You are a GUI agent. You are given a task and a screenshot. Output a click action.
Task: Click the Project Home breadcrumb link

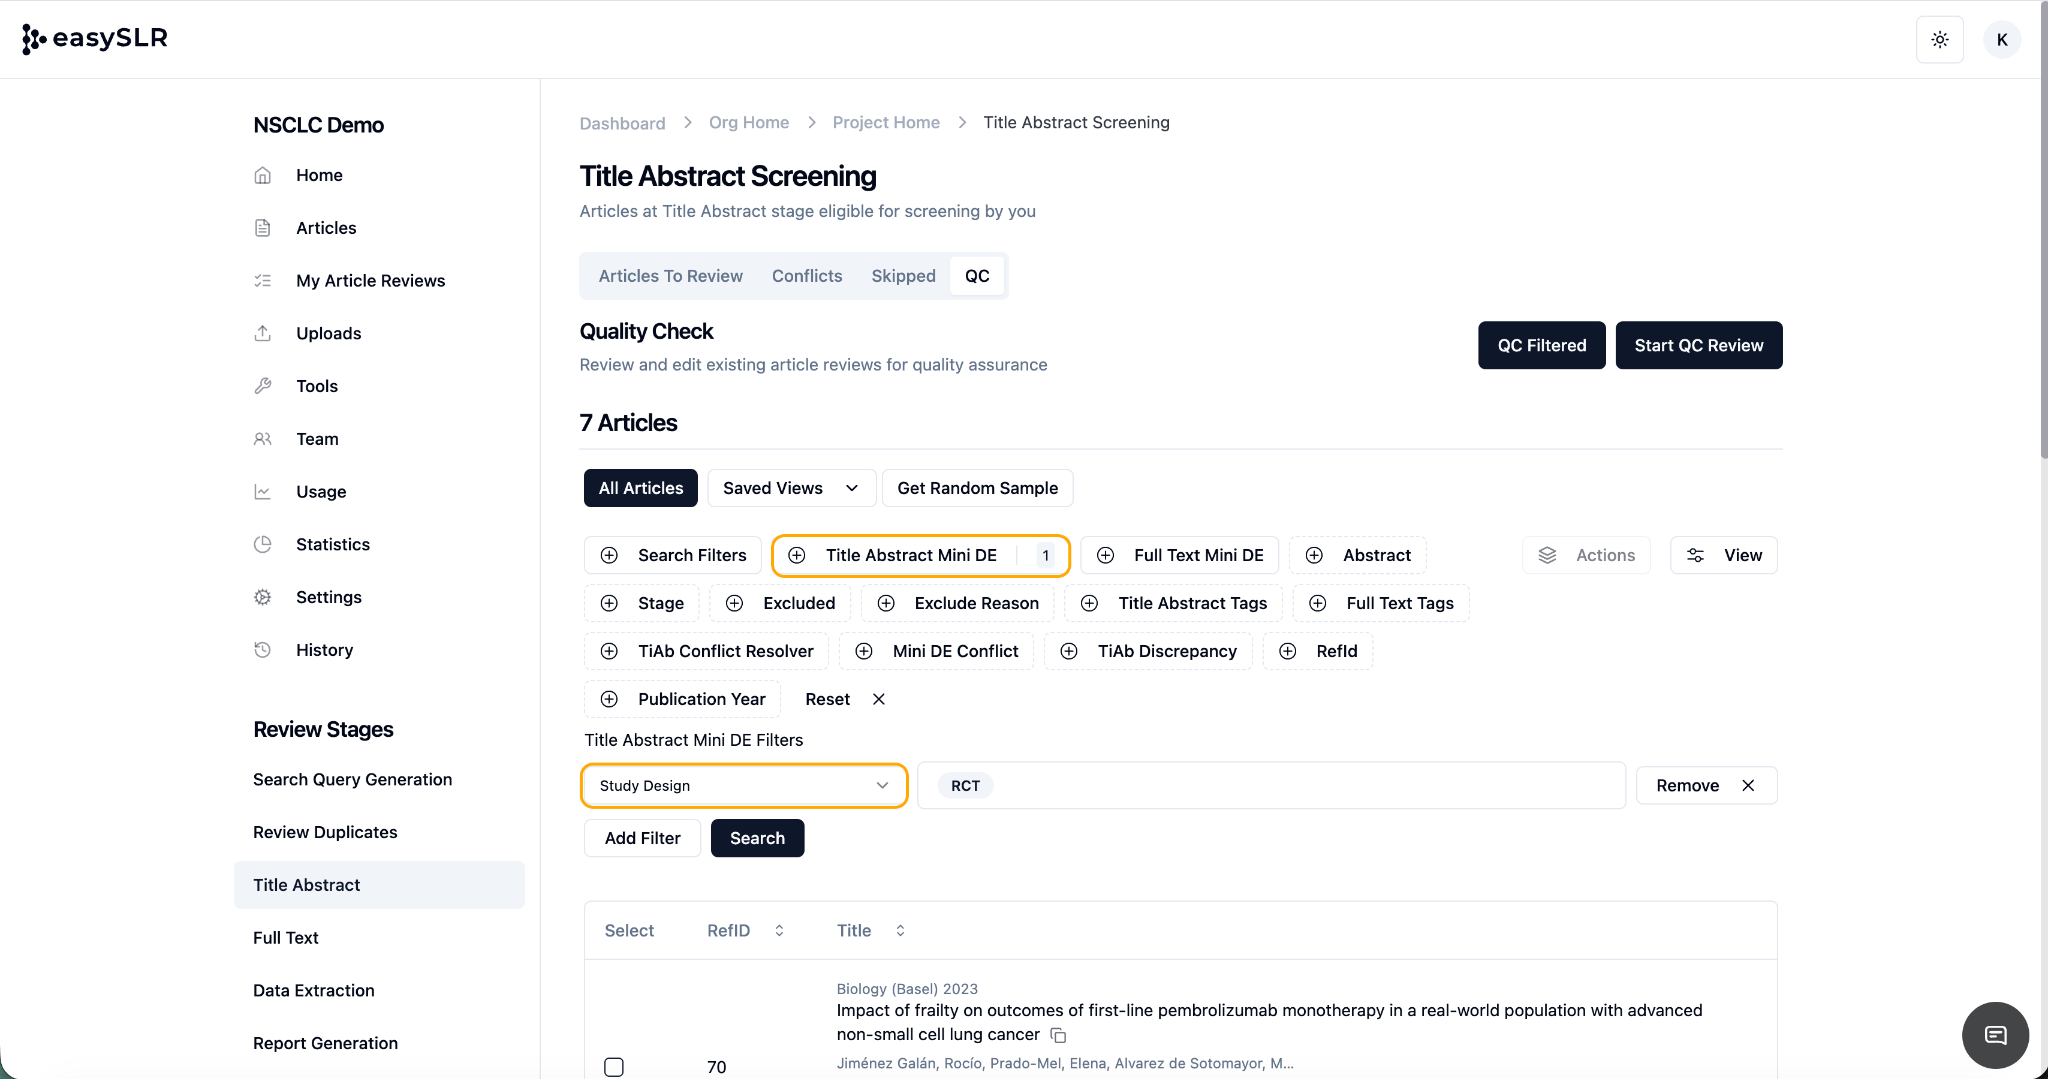pos(886,122)
